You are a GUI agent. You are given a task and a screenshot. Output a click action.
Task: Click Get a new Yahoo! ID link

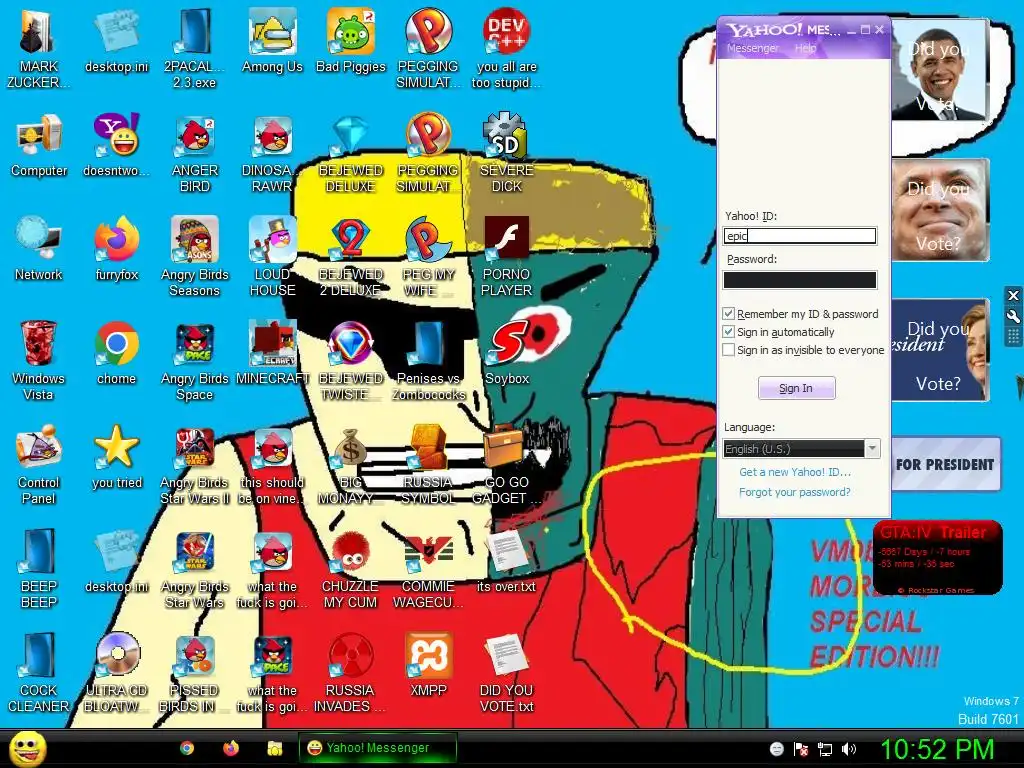(x=795, y=472)
